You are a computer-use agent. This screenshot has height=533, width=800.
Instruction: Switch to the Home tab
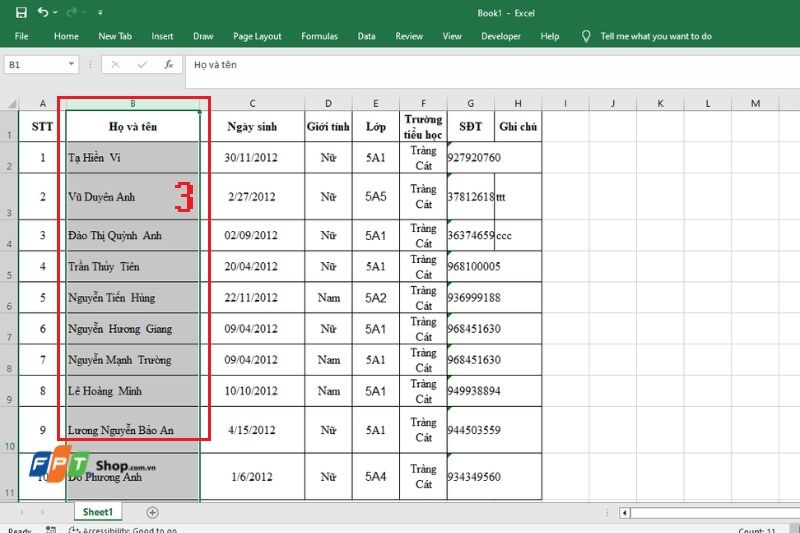pyautogui.click(x=66, y=36)
